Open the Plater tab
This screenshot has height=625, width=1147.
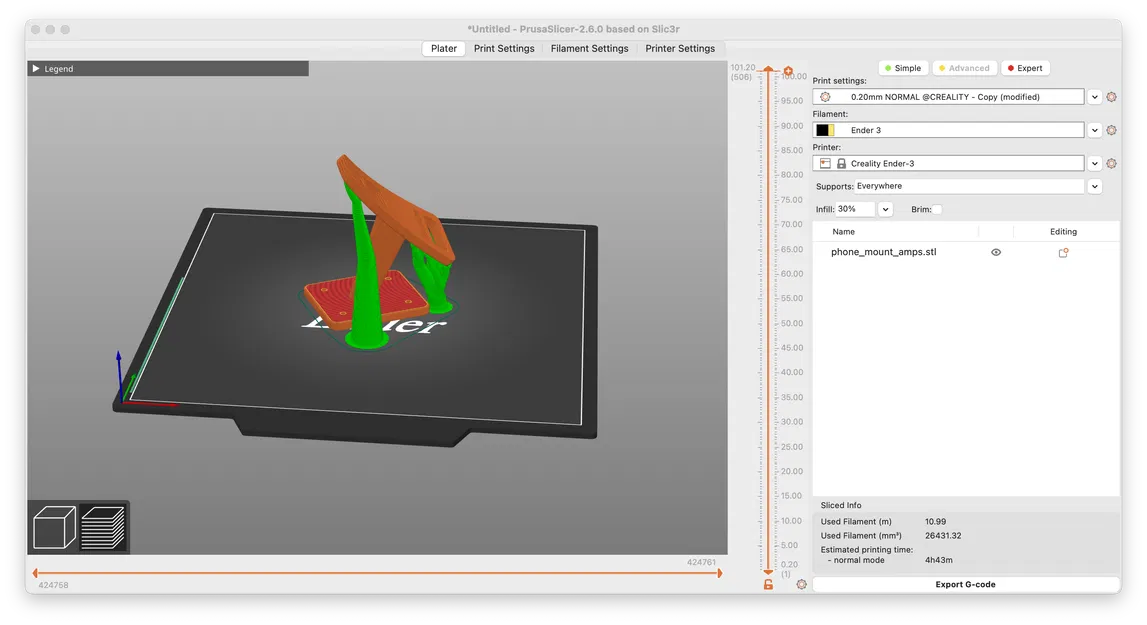point(443,48)
